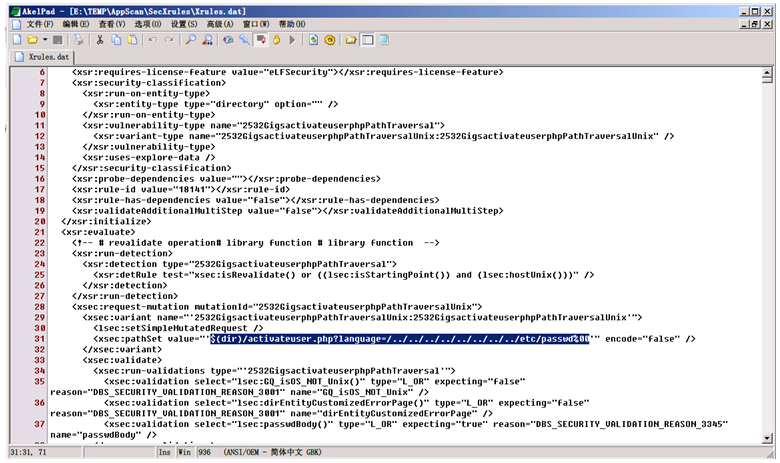The image size is (780, 463).
Task: Open a file with the folder icon
Action: click(32, 40)
